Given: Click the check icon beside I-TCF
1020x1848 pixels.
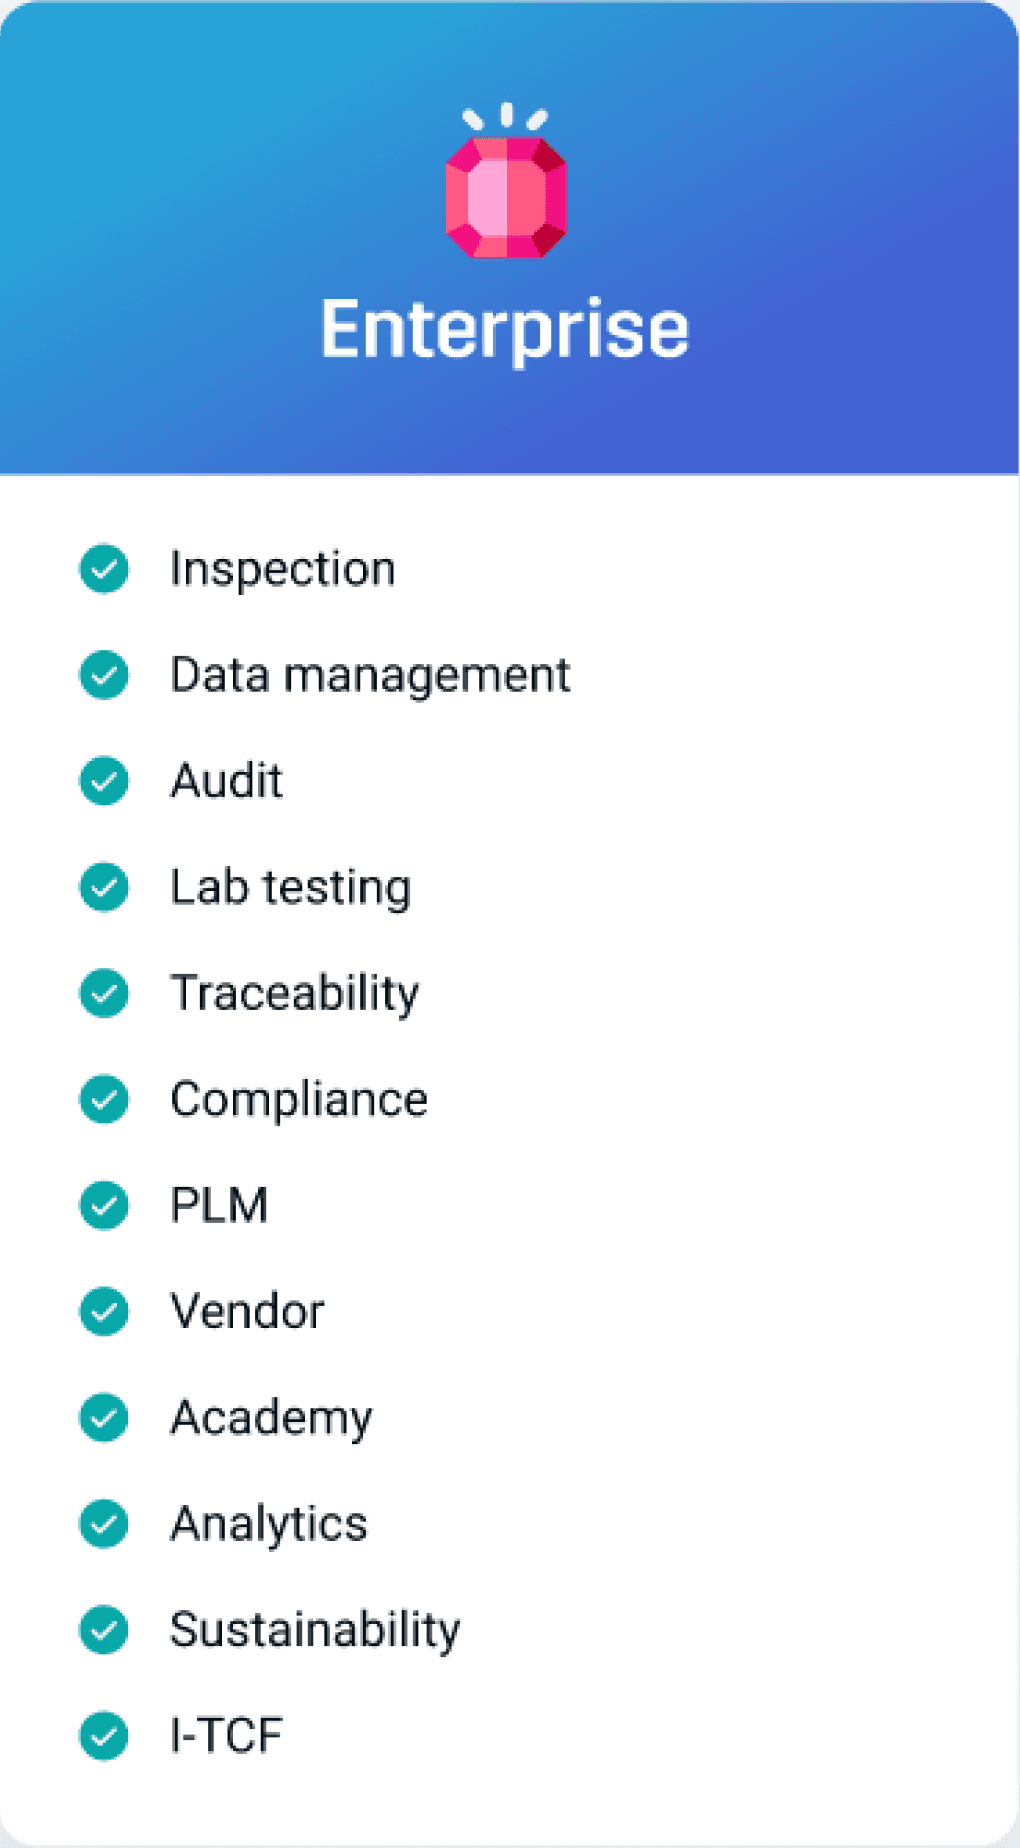Looking at the screenshot, I should pos(104,1735).
